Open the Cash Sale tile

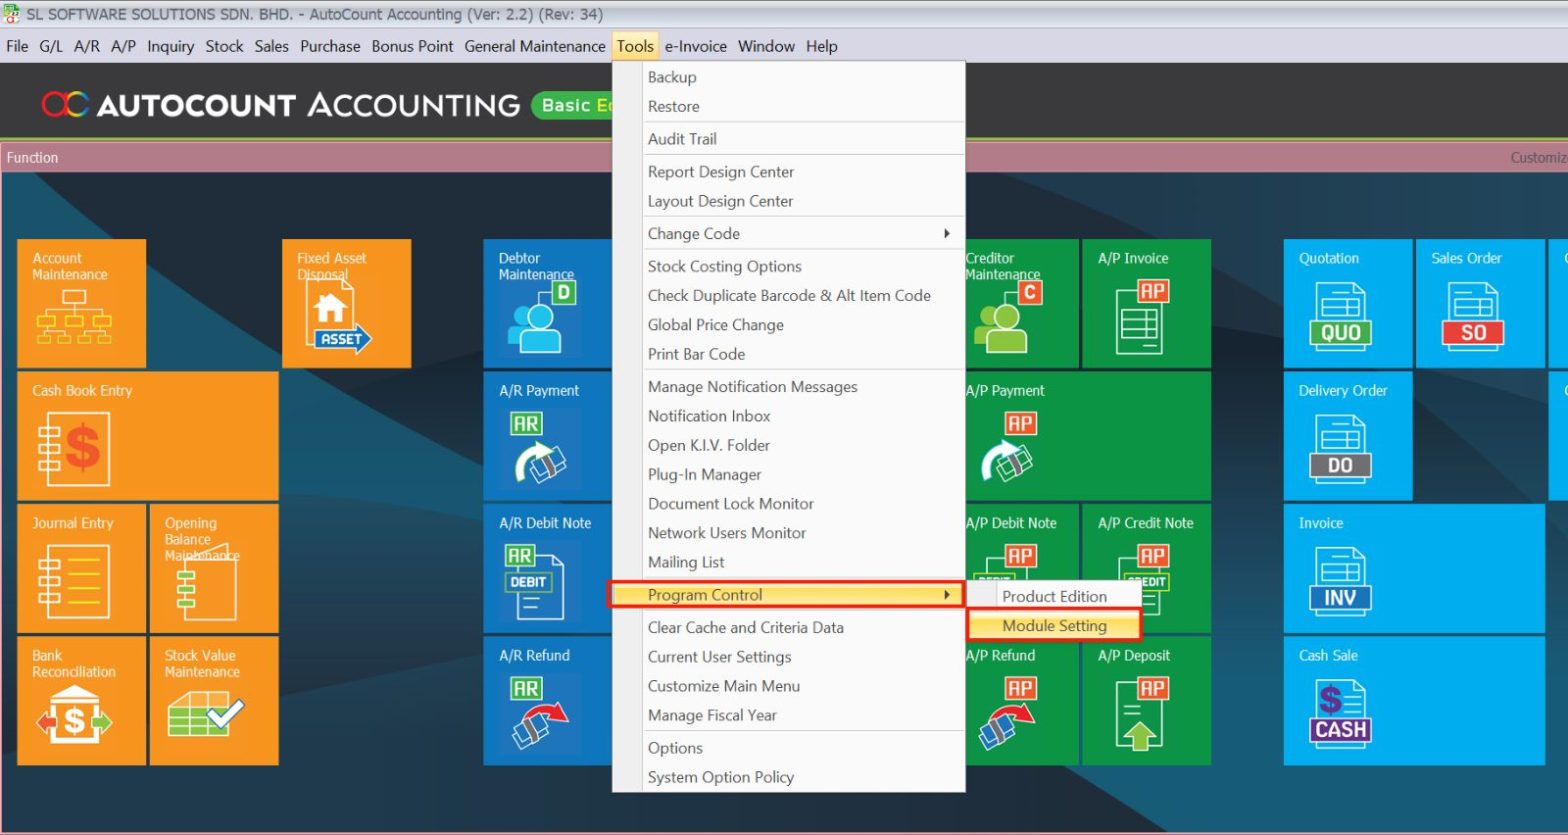click(x=1414, y=701)
